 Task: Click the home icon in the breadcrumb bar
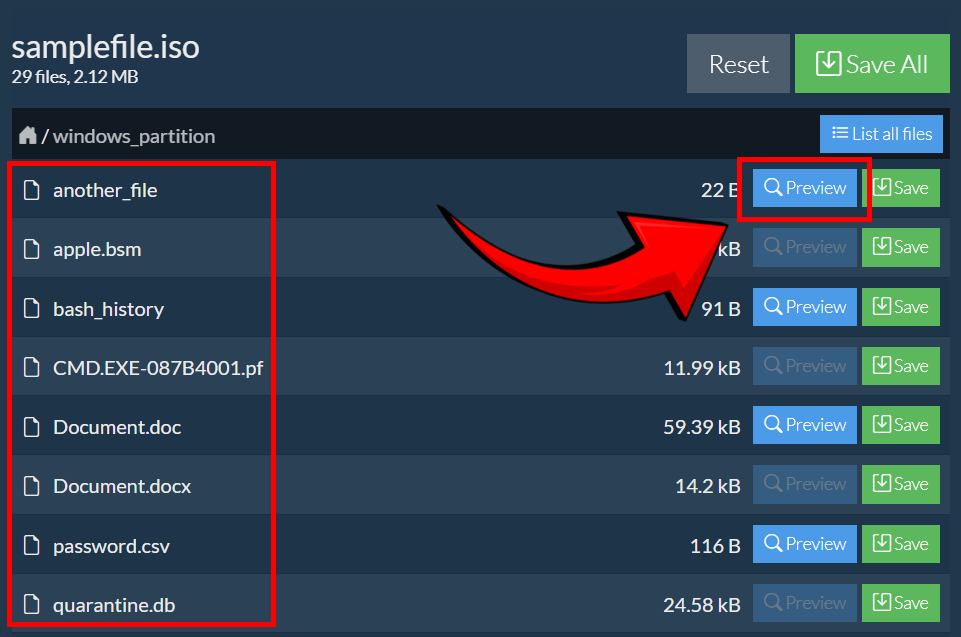point(28,134)
